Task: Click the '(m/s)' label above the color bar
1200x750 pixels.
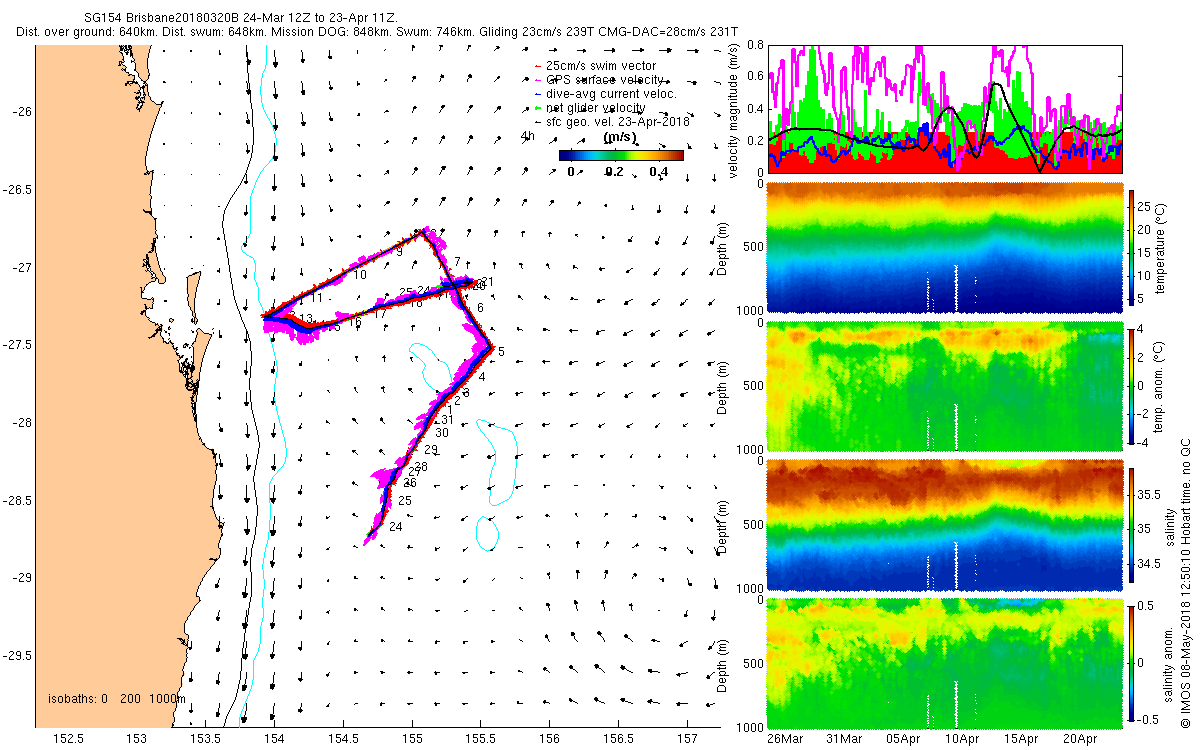Action: [620, 138]
